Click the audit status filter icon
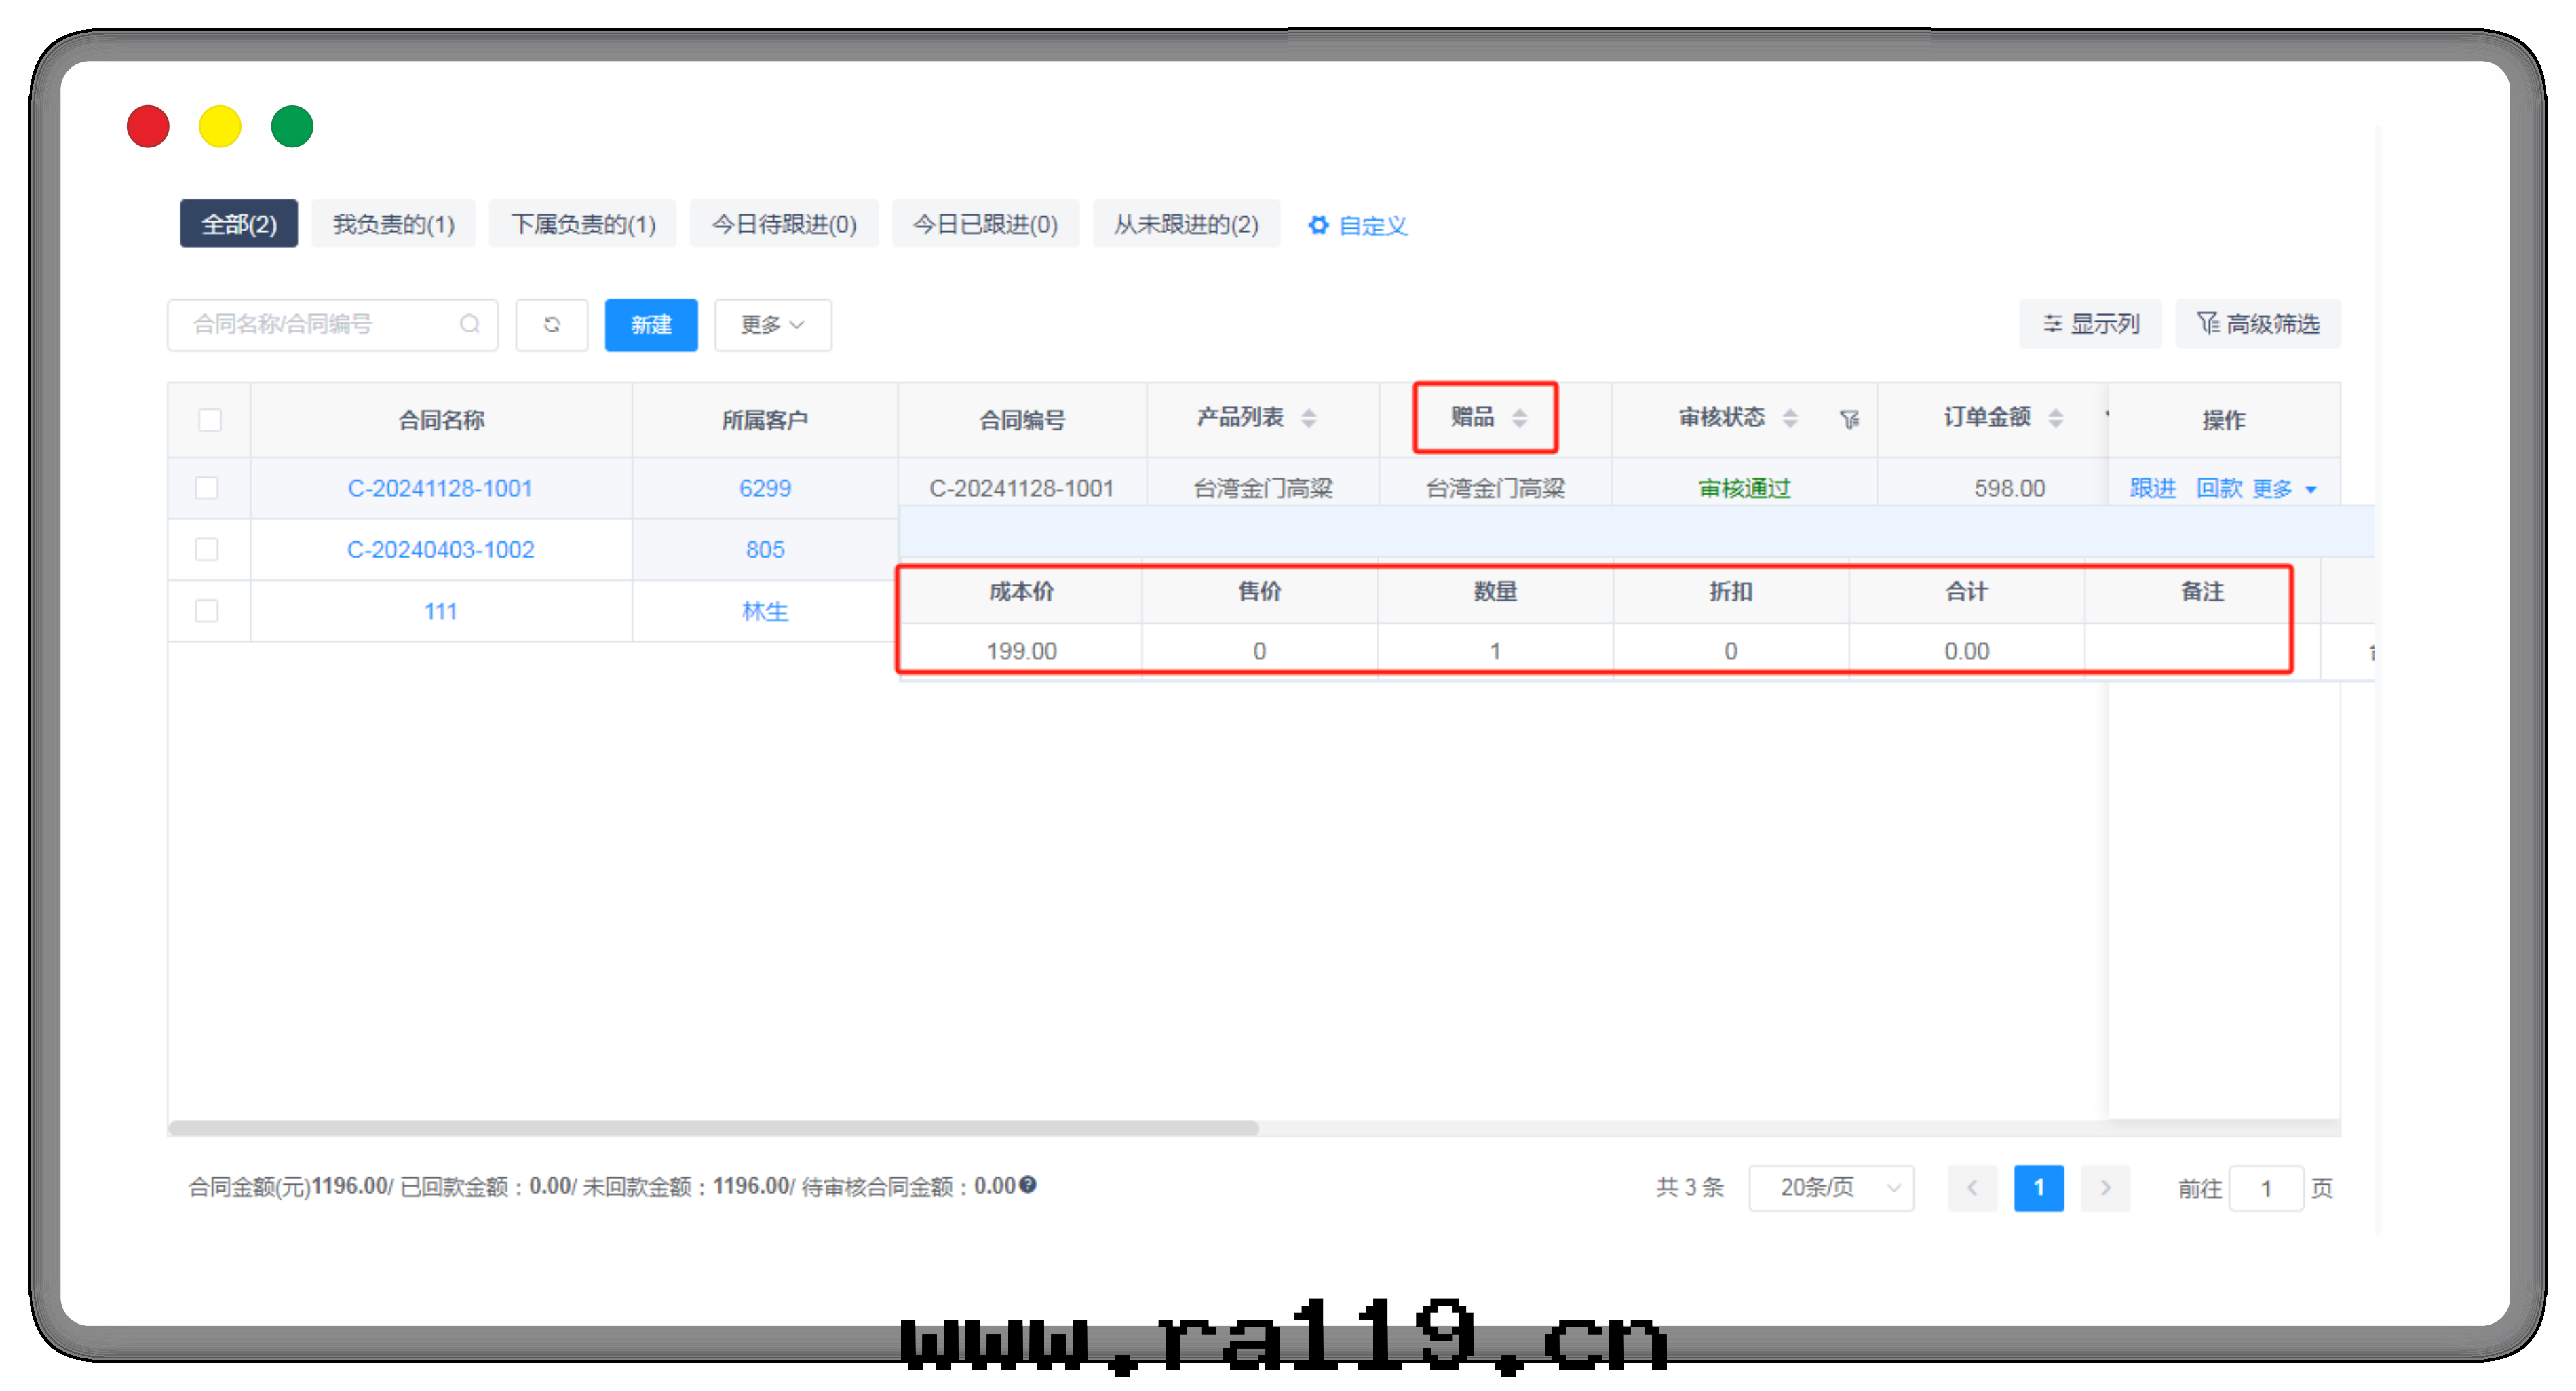Image resolution: width=2576 pixels, height=1391 pixels. pyautogui.click(x=1849, y=419)
